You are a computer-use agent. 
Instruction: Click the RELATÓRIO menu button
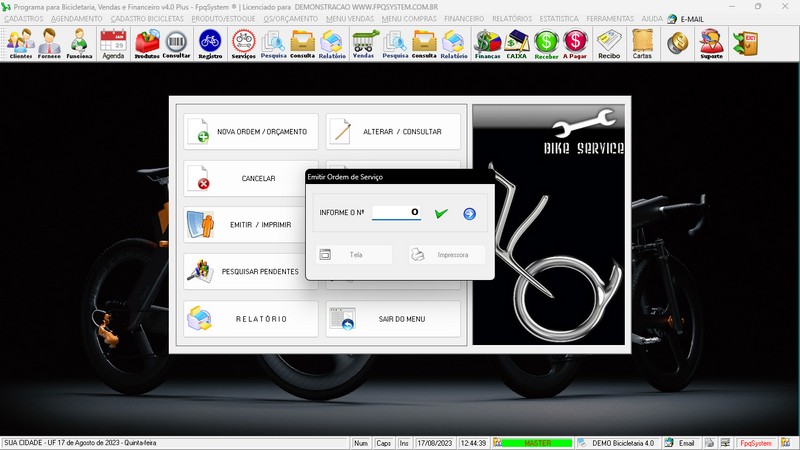[251, 319]
